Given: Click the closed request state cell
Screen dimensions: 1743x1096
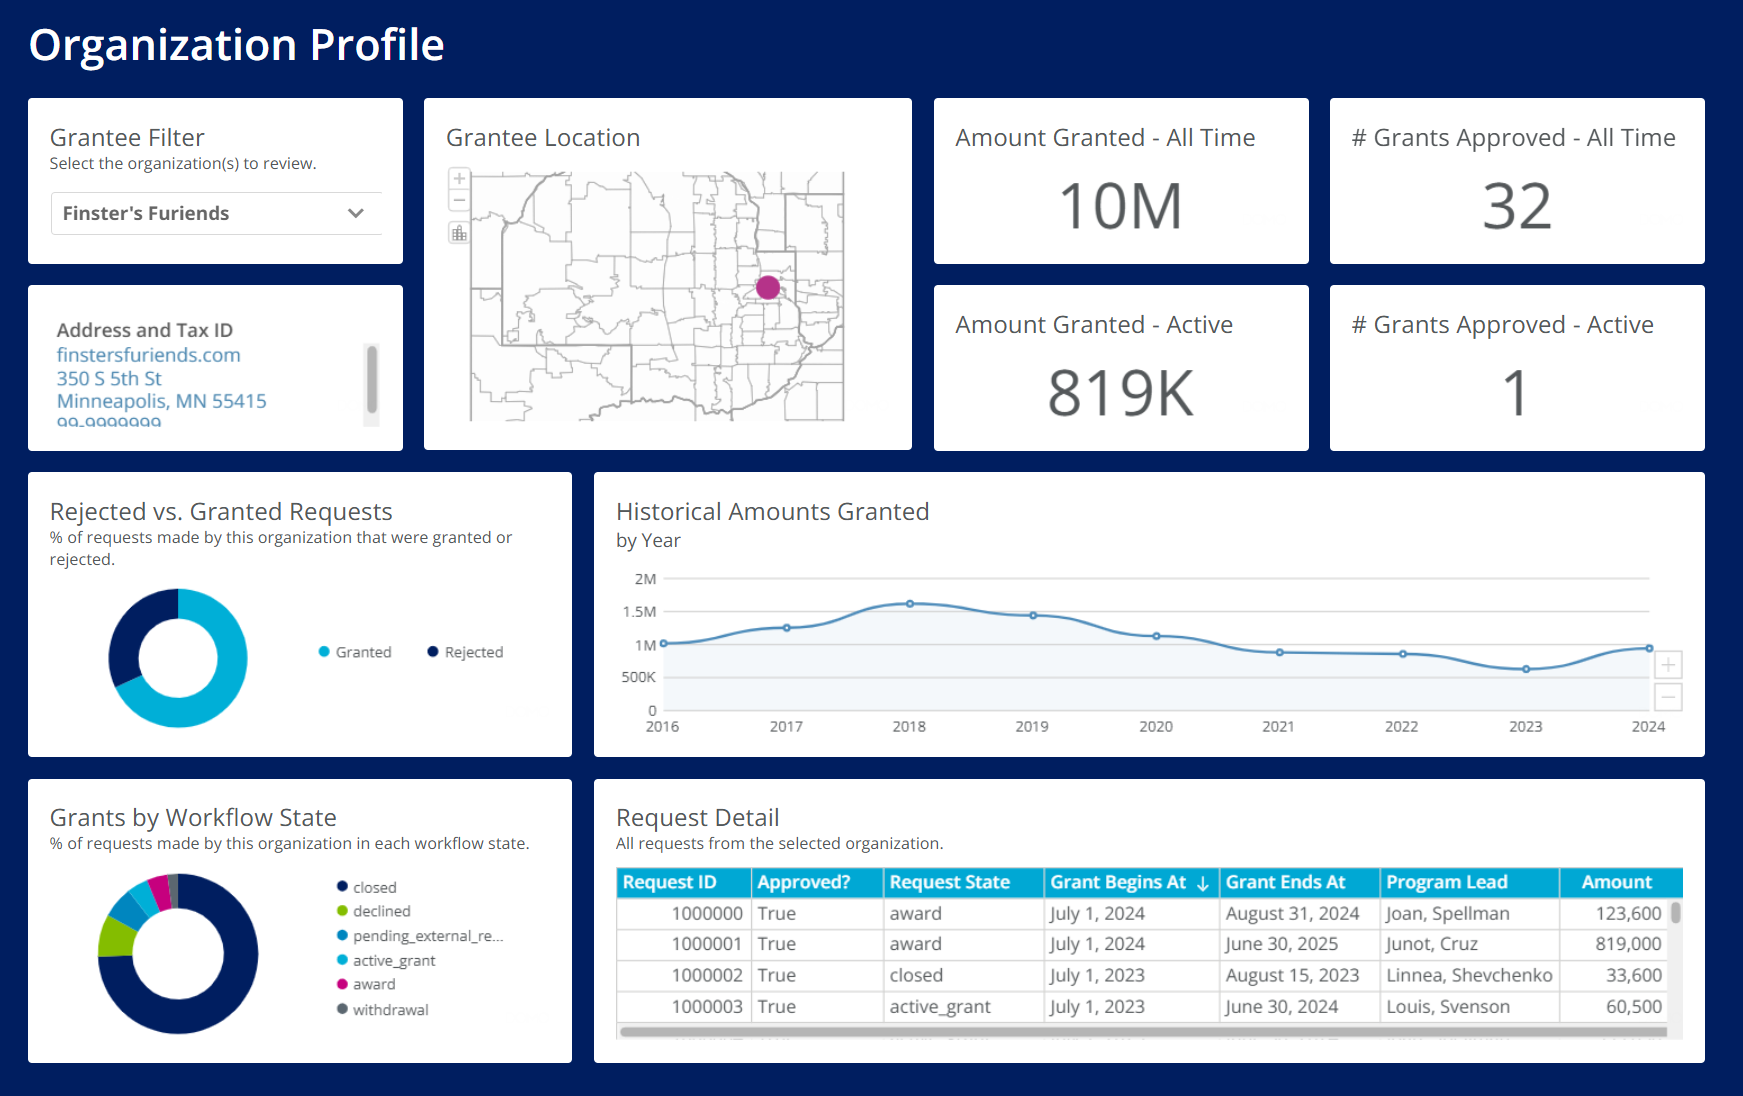Looking at the screenshot, I should coord(963,975).
